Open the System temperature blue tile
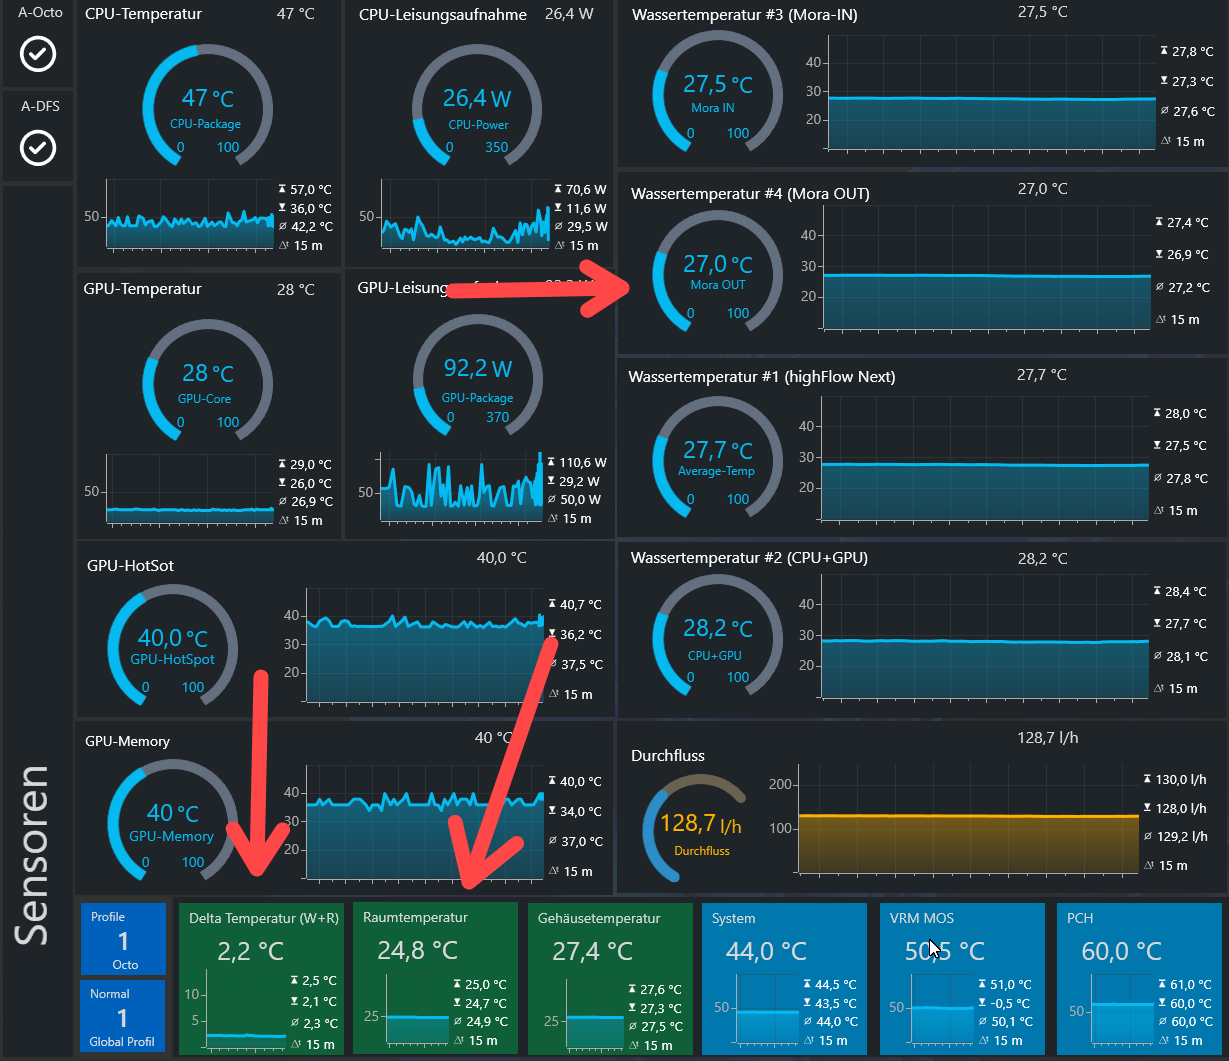The height and width of the screenshot is (1061, 1229). pyautogui.click(x=785, y=978)
